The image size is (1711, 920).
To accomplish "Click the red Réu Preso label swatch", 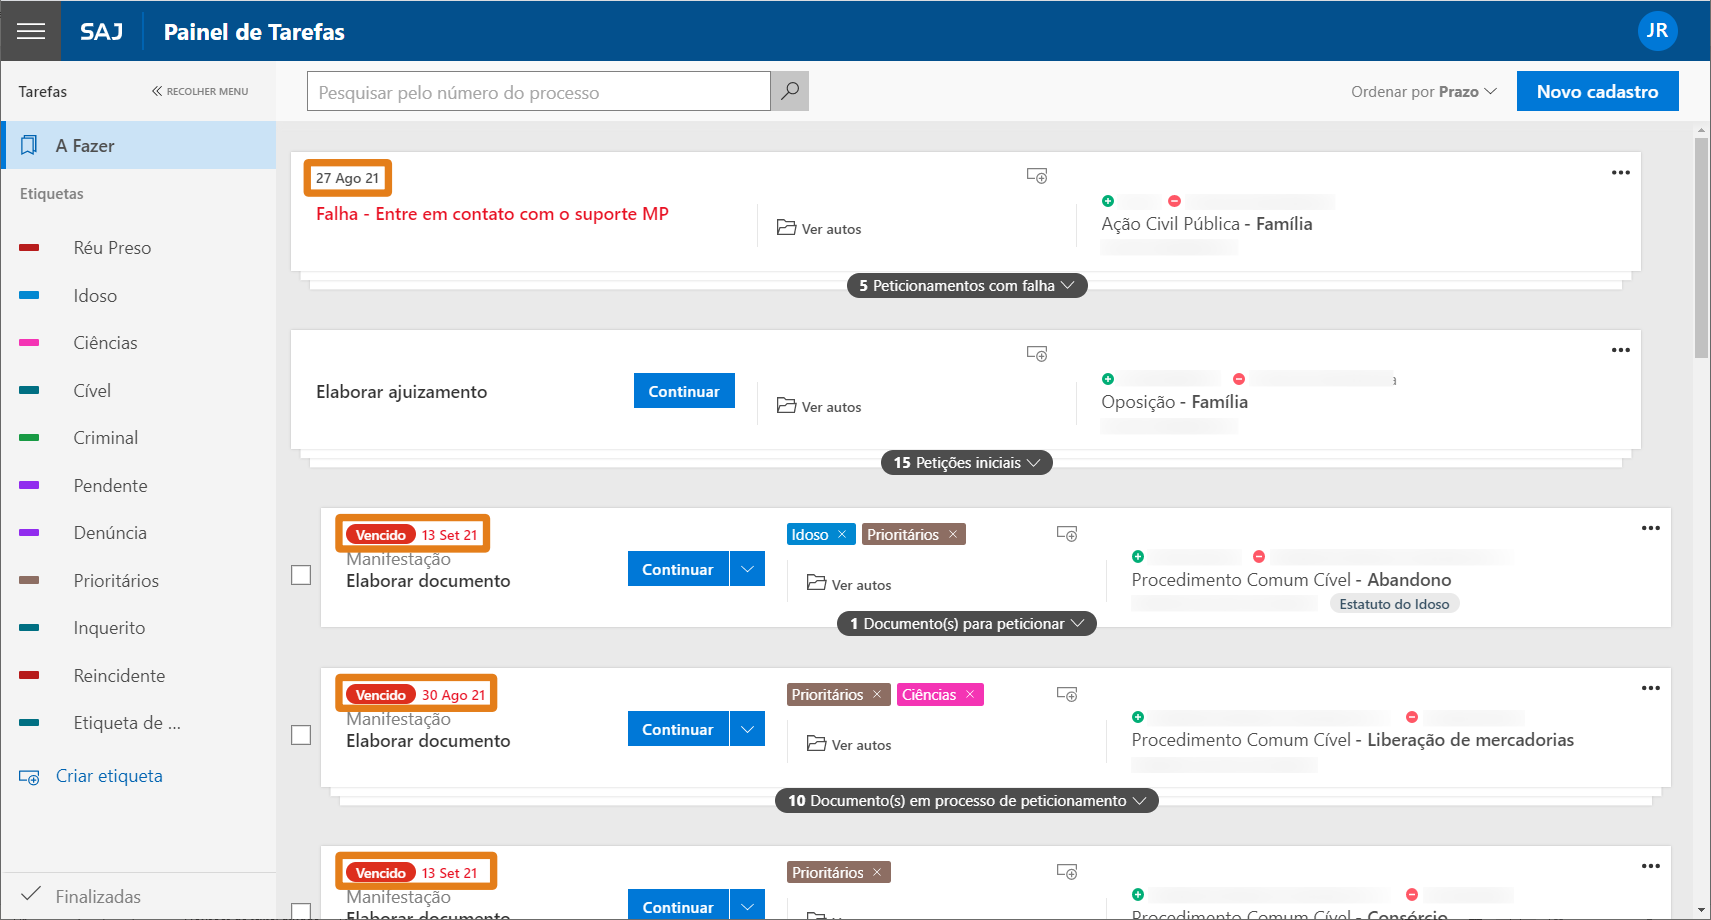I will 29,248.
